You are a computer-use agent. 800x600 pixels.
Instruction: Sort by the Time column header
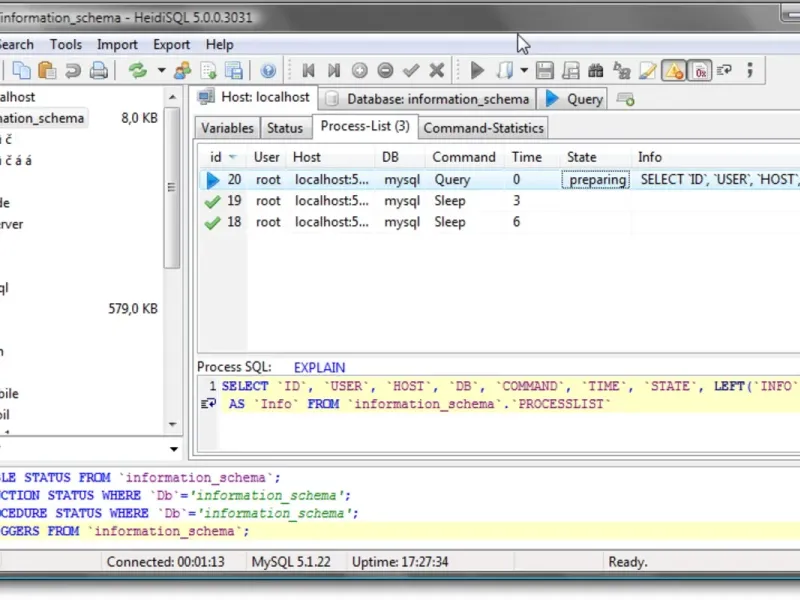(533, 157)
